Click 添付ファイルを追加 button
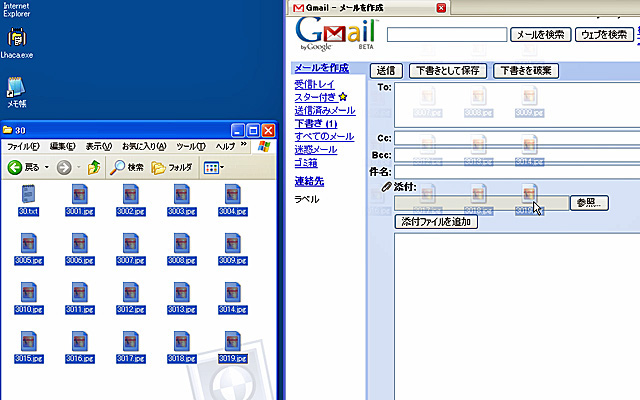The image size is (640, 400). tap(436, 222)
